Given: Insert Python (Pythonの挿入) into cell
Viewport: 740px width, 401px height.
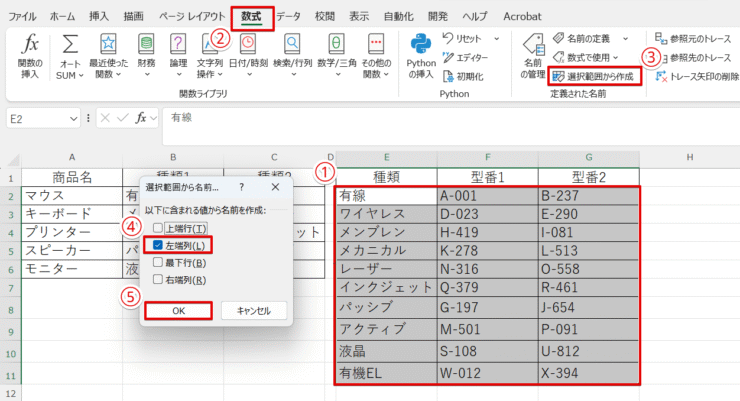Looking at the screenshot, I should click(x=421, y=57).
